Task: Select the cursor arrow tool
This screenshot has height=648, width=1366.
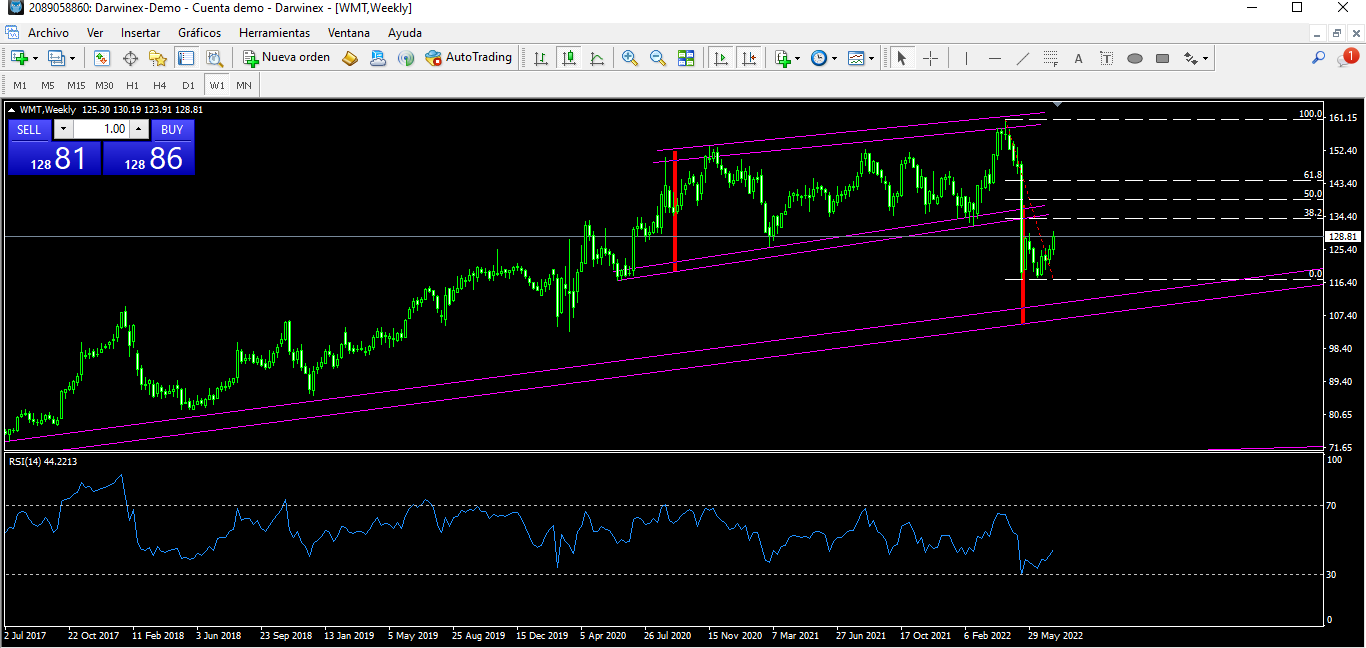Action: (901, 58)
